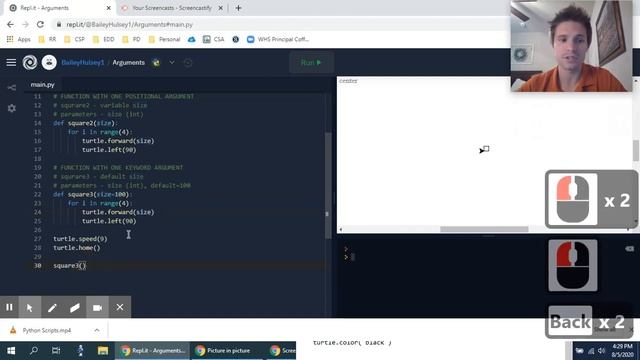Viewport: 640px width, 360px height.
Task: Open the CSP bookmarks folder
Action: coord(75,39)
